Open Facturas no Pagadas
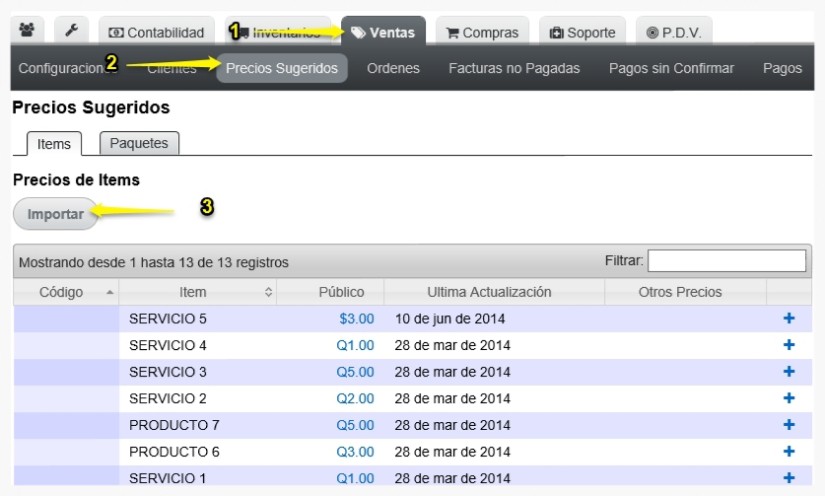Viewport: 825px width, 496px height. [514, 68]
